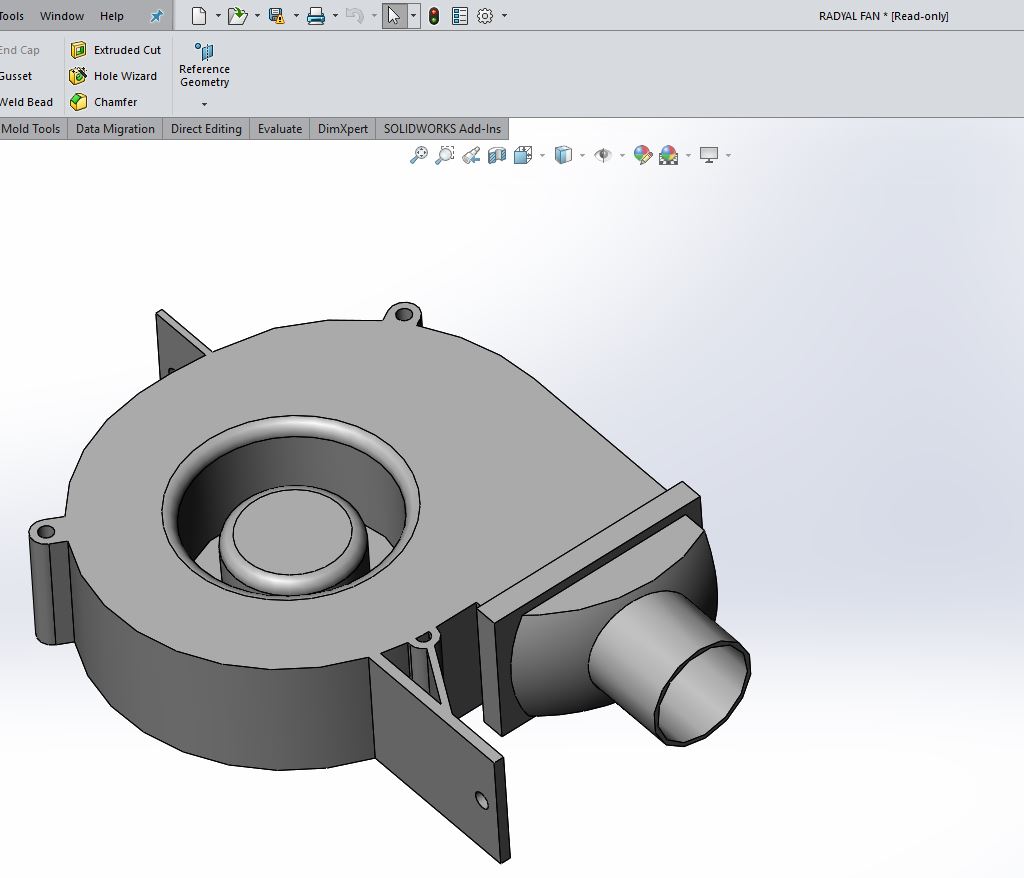Click the Extruded Cut icon
This screenshot has width=1024, height=878.
[78, 50]
